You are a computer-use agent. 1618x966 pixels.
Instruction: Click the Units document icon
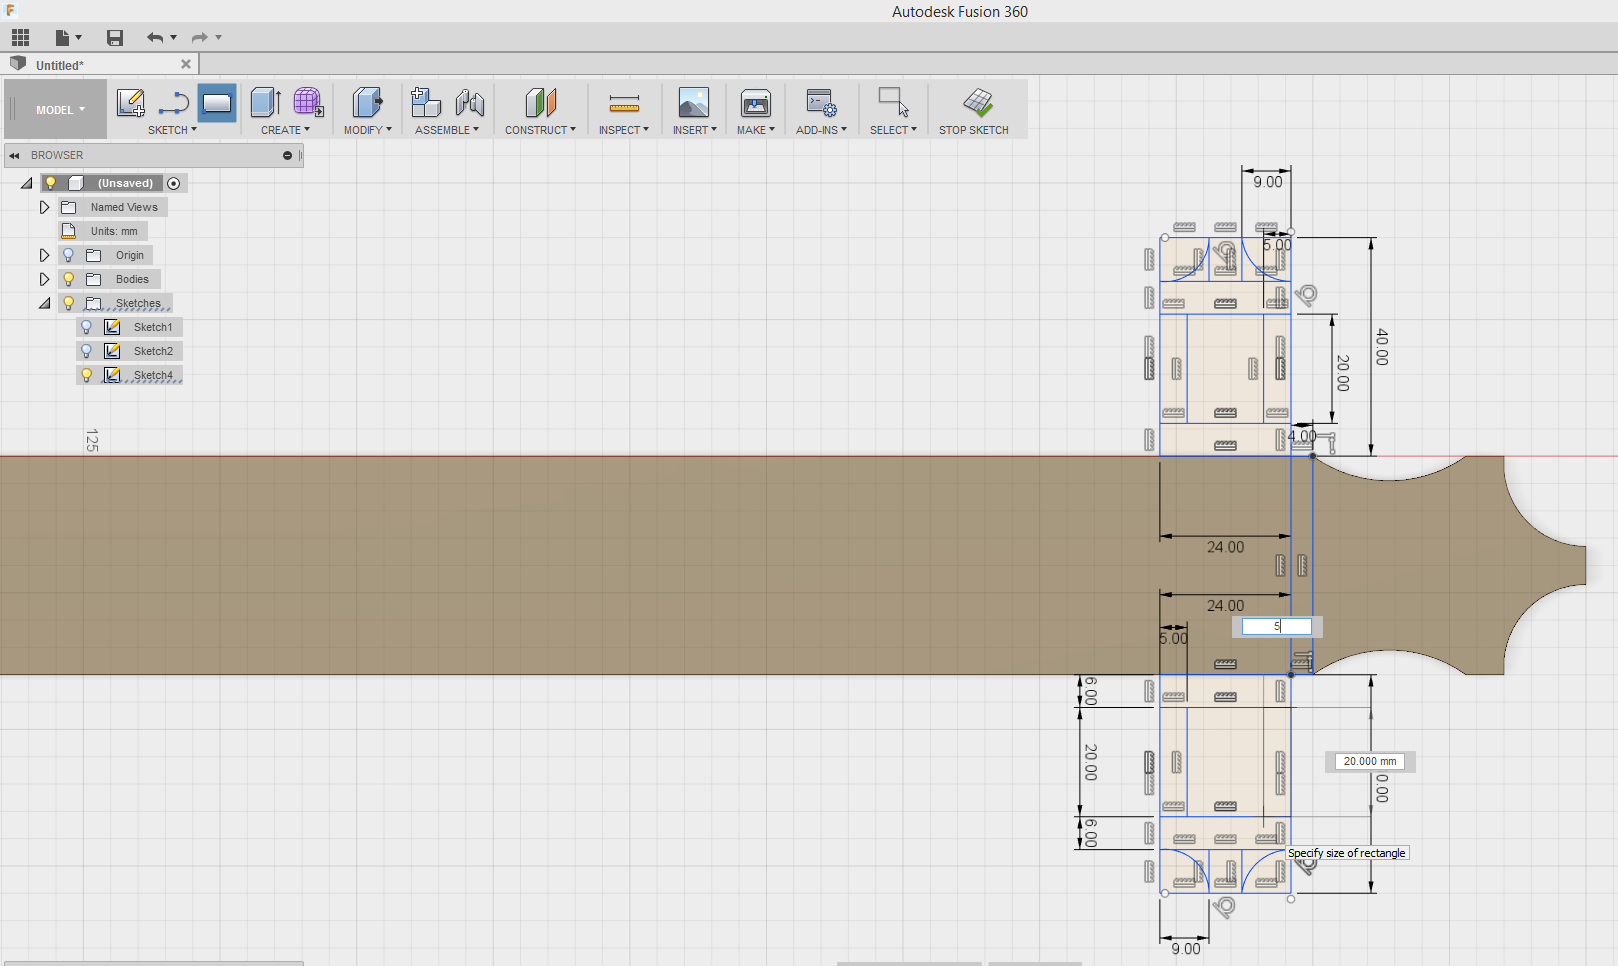pos(69,231)
